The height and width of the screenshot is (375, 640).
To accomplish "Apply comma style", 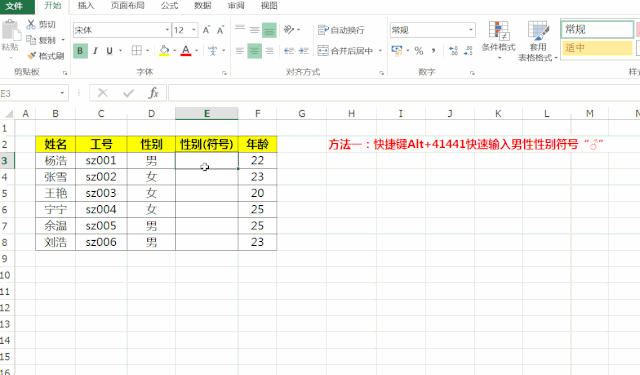I will [x=433, y=51].
